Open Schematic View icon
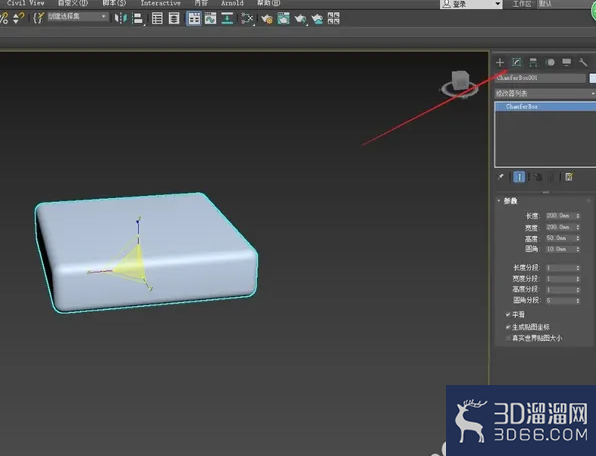 point(227,18)
